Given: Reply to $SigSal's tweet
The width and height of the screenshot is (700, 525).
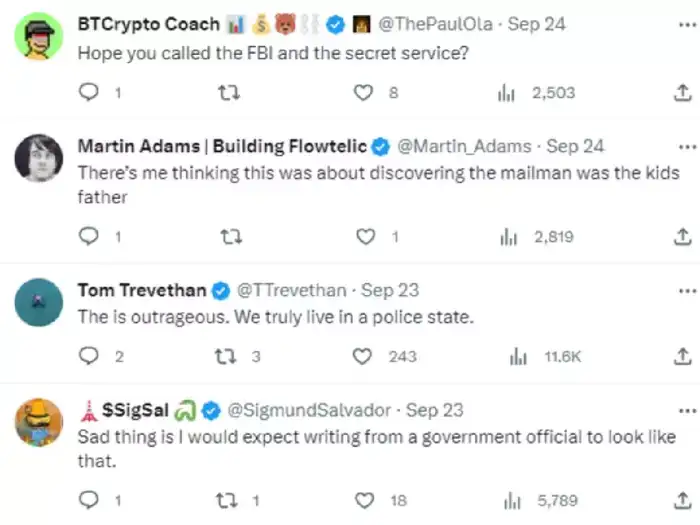Looking at the screenshot, I should click(x=89, y=500).
